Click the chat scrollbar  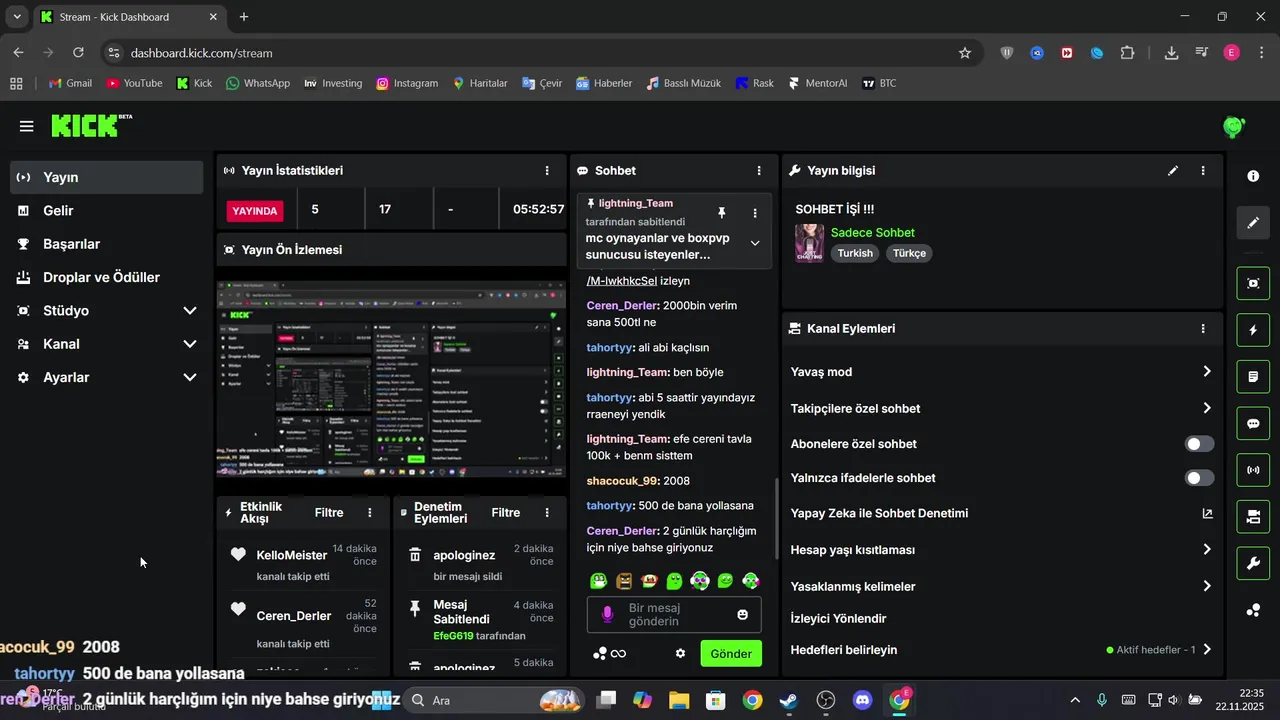(x=776, y=518)
